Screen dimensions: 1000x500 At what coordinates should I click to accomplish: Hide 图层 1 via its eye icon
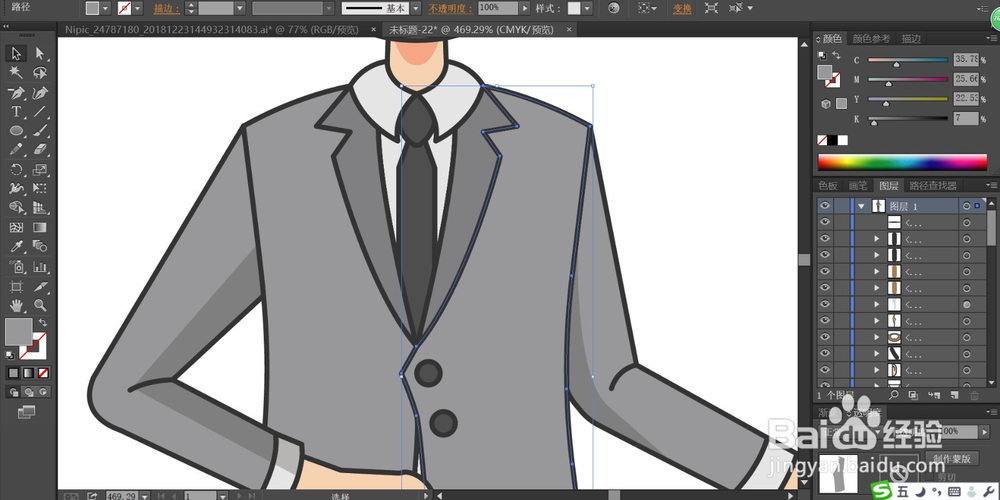[825, 205]
